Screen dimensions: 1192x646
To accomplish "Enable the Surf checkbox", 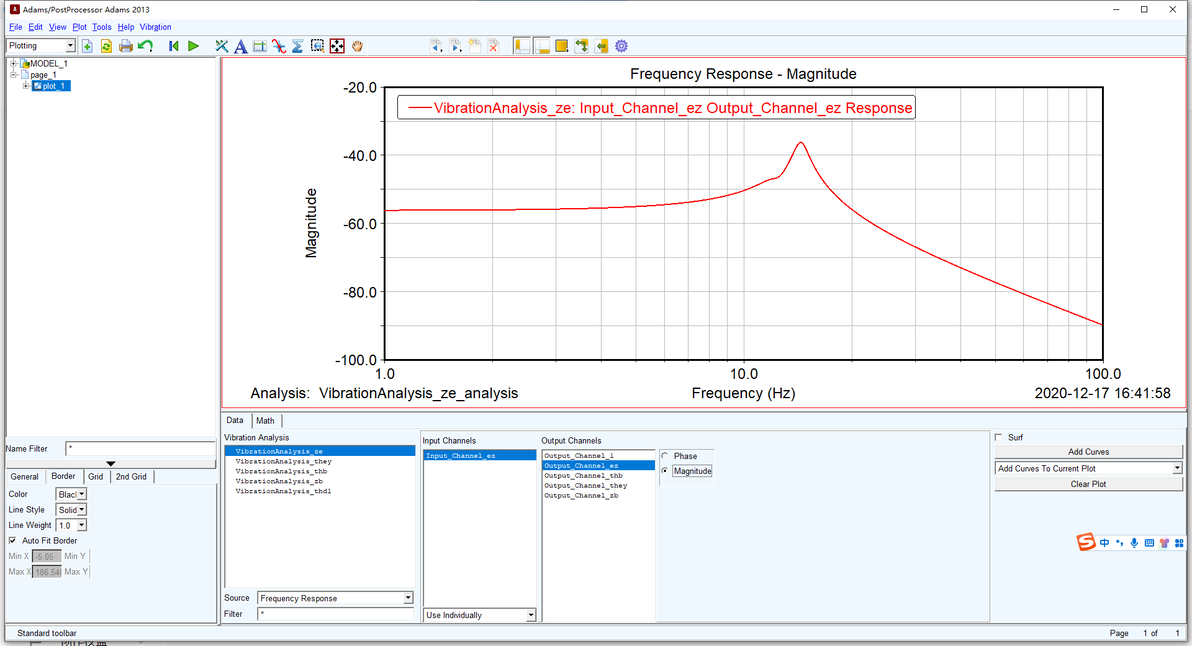I will coord(998,437).
